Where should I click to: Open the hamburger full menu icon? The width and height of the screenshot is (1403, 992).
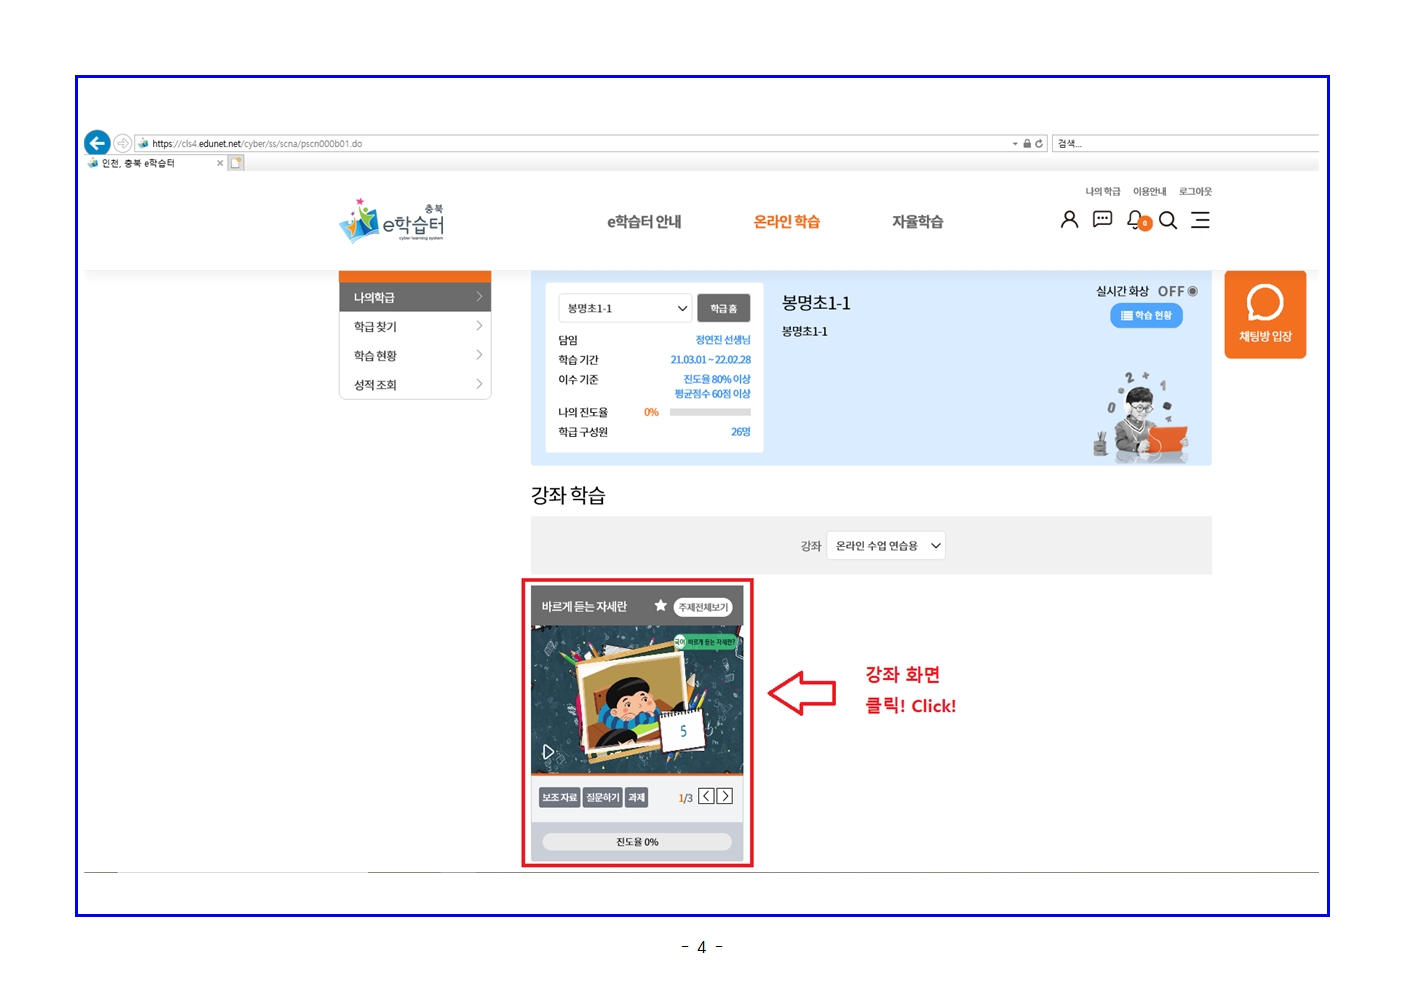[1201, 220]
